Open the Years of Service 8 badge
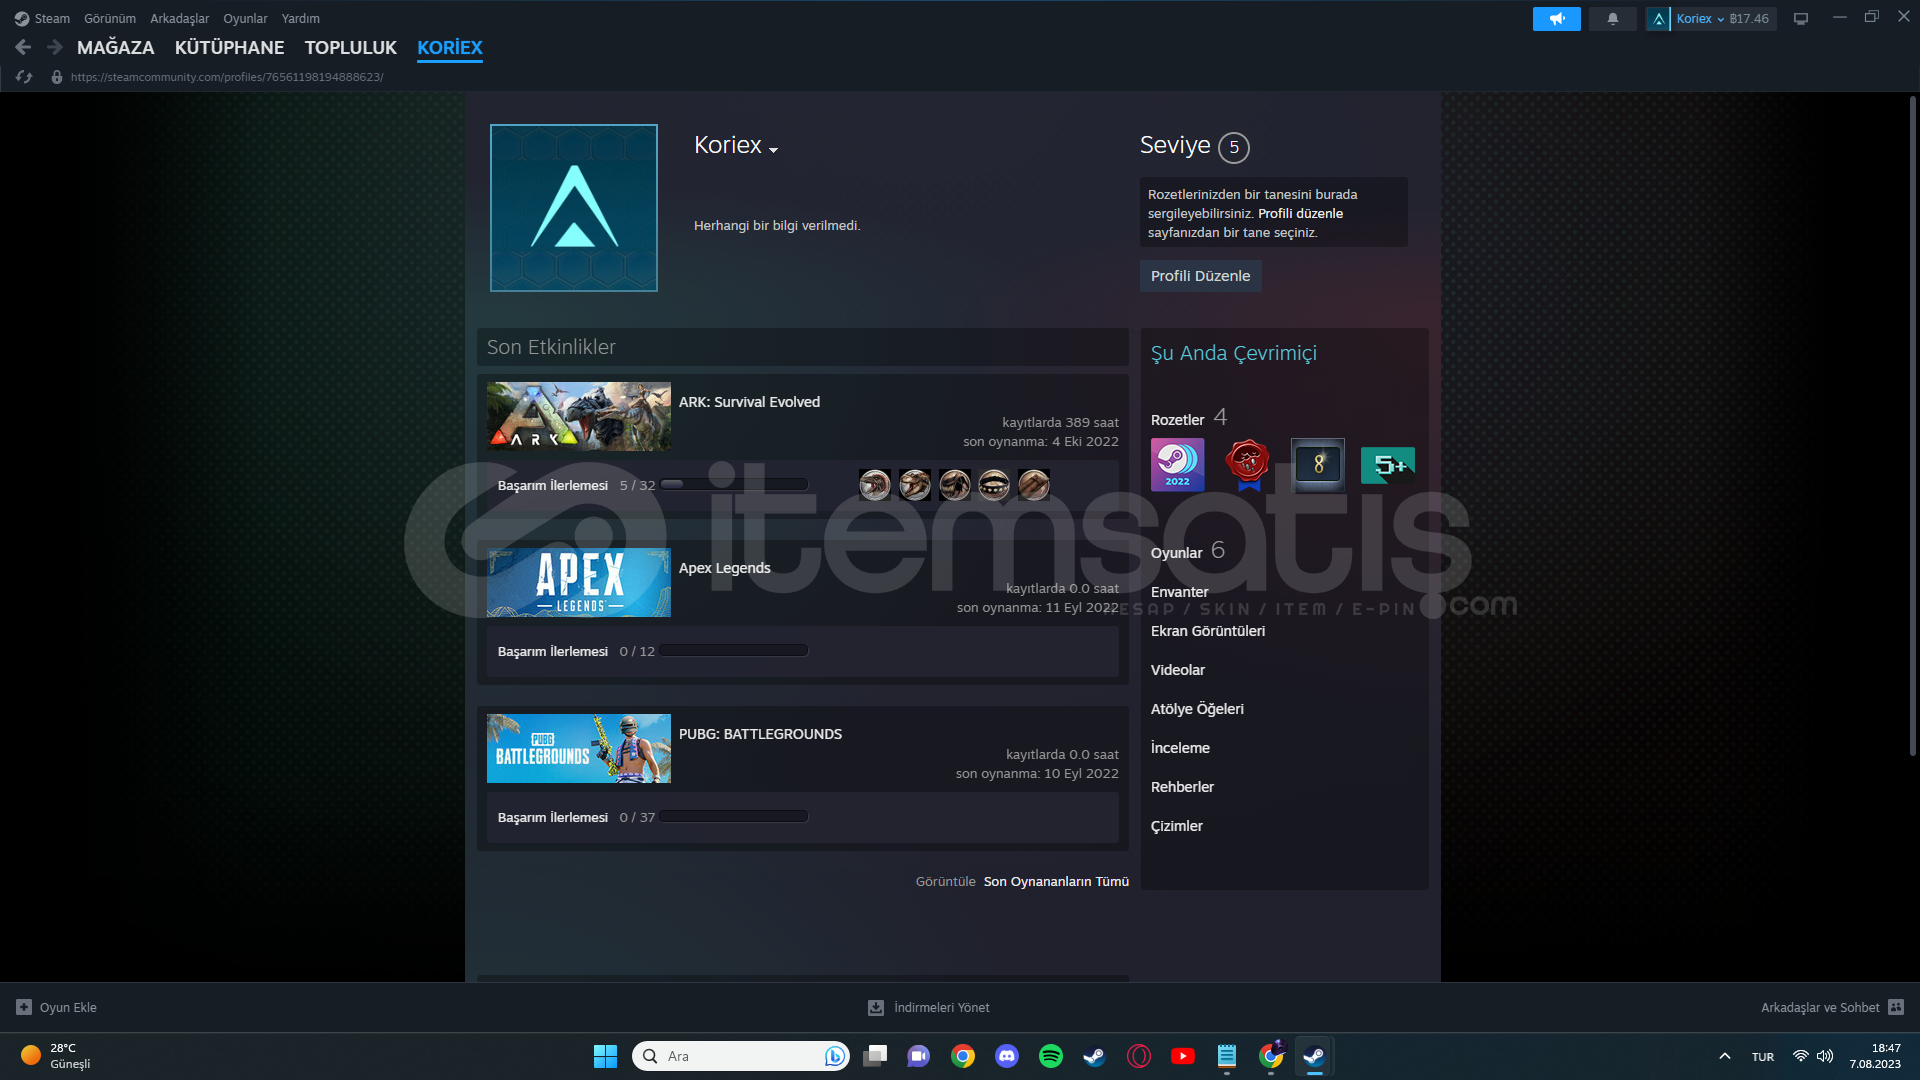Screen dimensions: 1920x1080 tap(1318, 465)
